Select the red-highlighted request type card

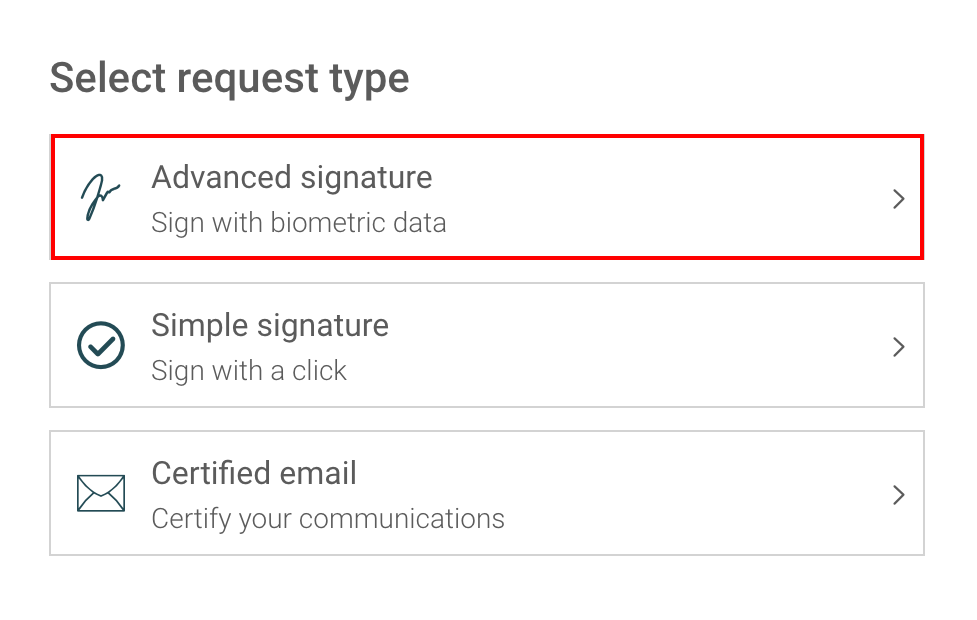[487, 197]
